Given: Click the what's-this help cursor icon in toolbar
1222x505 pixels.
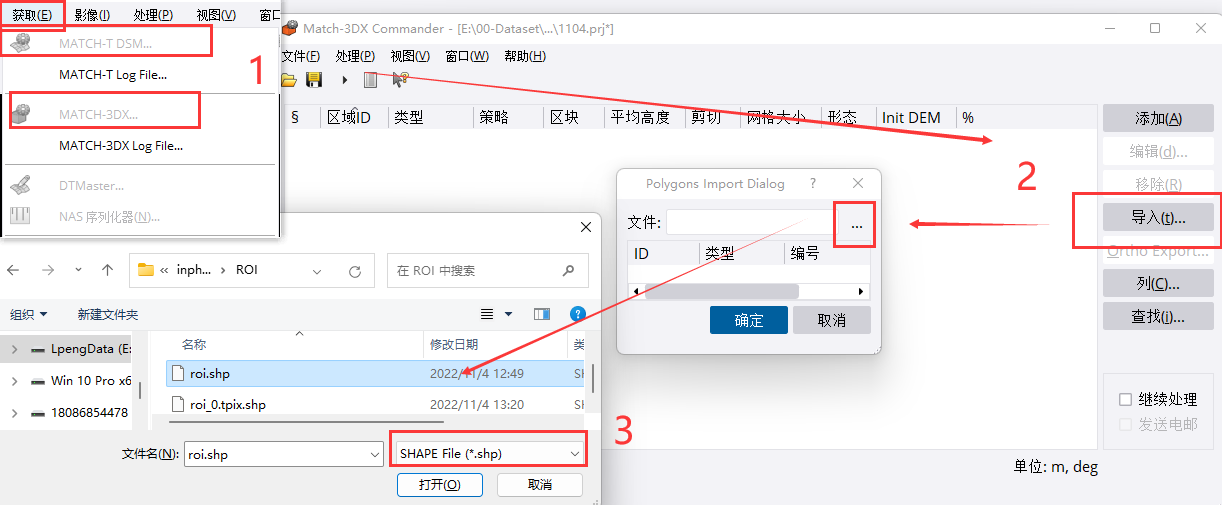Looking at the screenshot, I should pyautogui.click(x=400, y=79).
